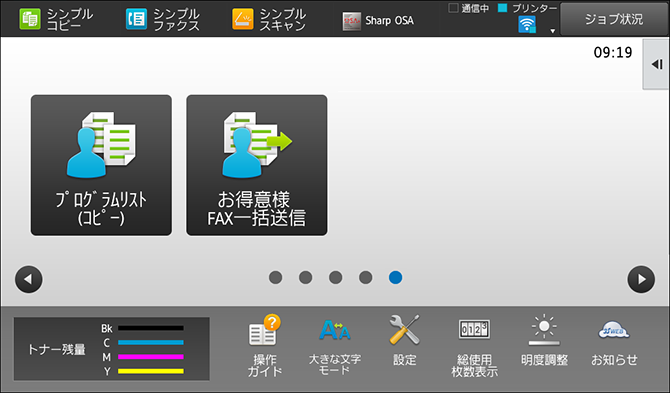
Task: Open the お知らせ cloud icon
Action: tap(614, 343)
